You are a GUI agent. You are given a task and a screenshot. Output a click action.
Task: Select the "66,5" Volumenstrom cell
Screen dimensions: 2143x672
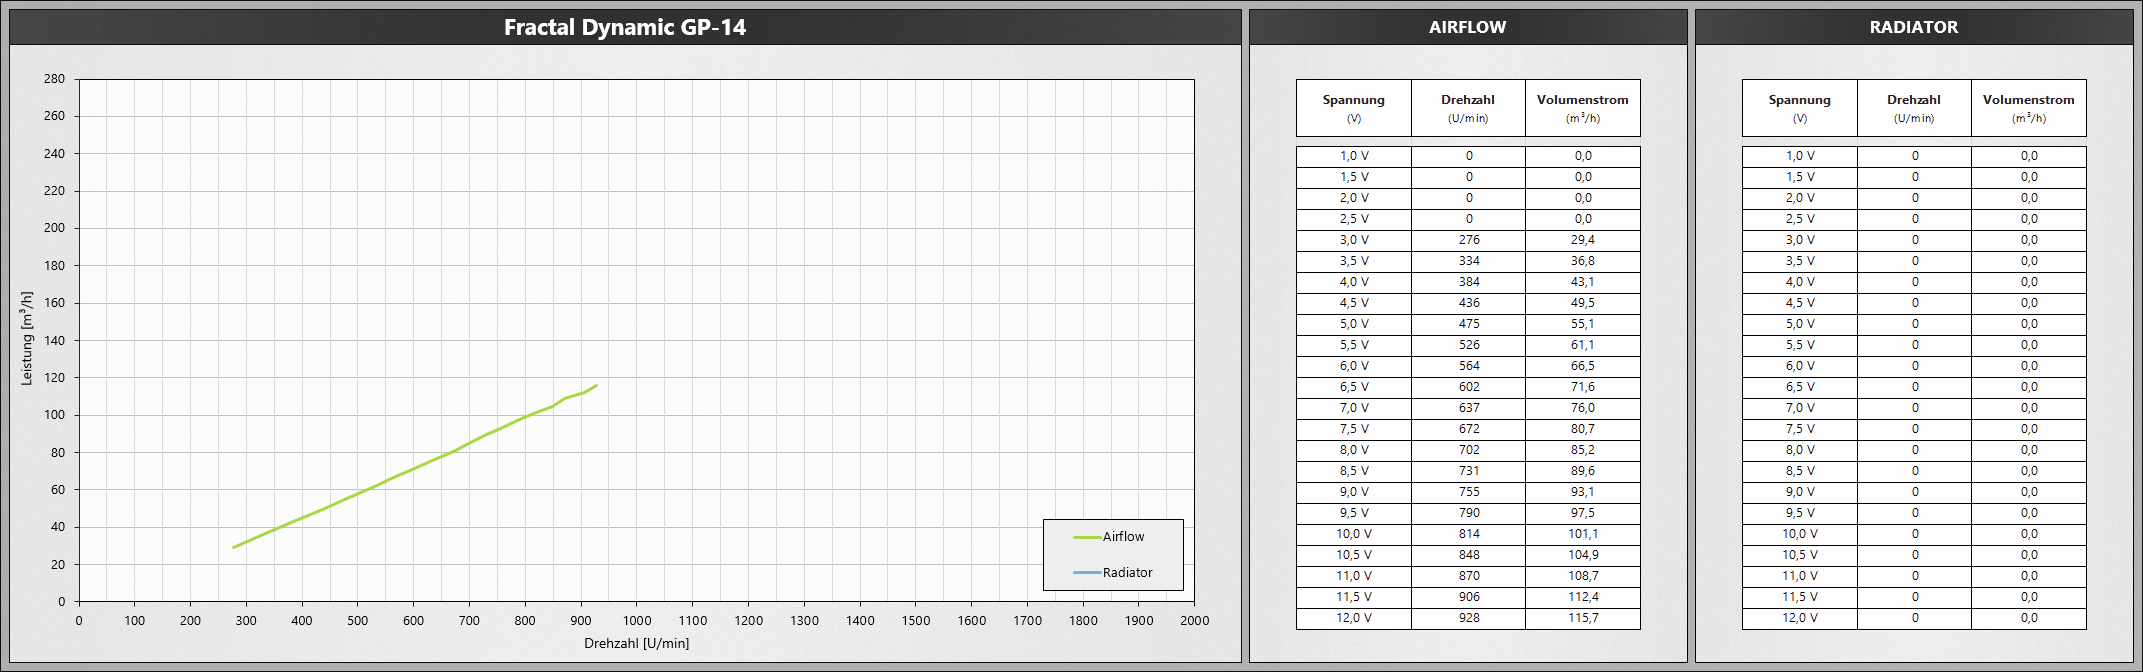coord(1583,366)
